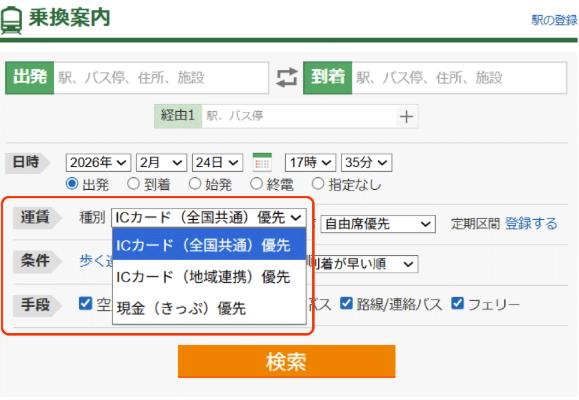Click the 登録する link for 定期区間
Screen dimensions: 579x400
pyautogui.click(x=531, y=223)
